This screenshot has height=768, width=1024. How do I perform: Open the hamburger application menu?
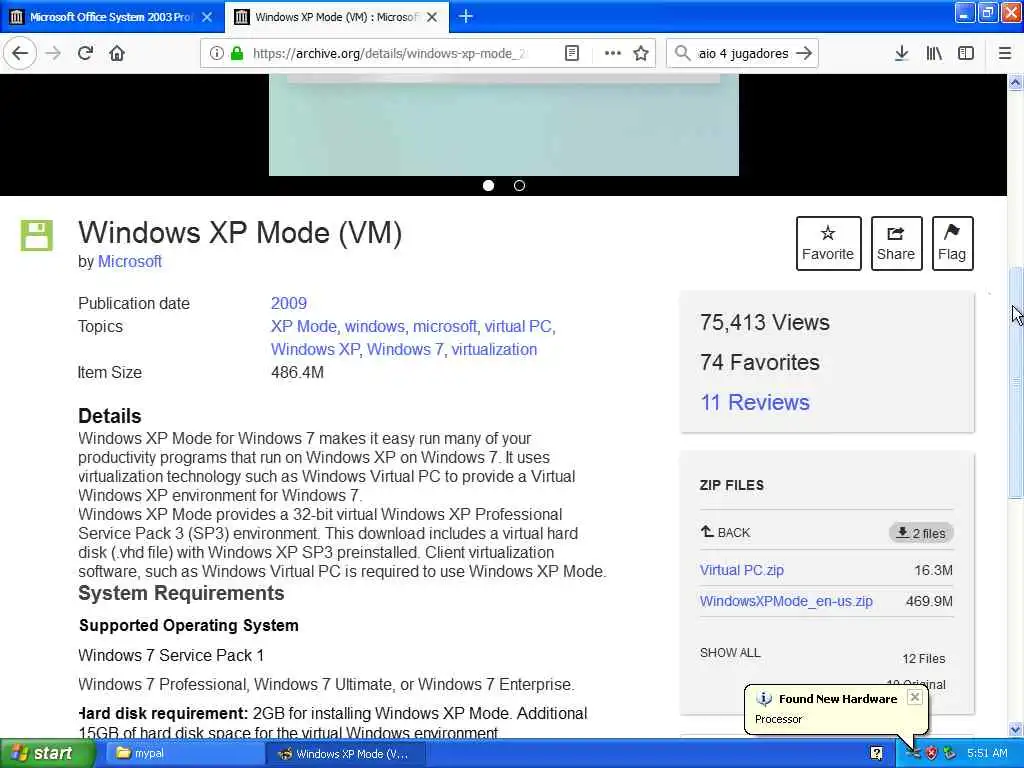[1005, 53]
